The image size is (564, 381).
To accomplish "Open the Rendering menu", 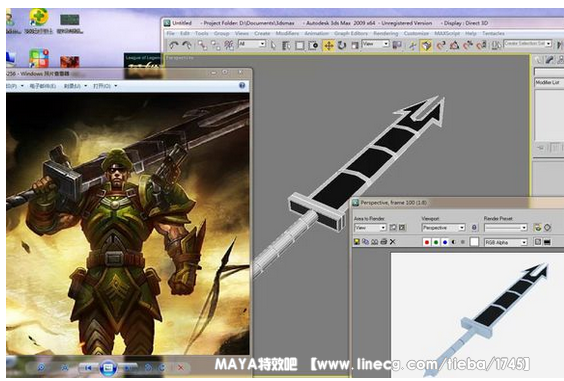I will pos(386,33).
